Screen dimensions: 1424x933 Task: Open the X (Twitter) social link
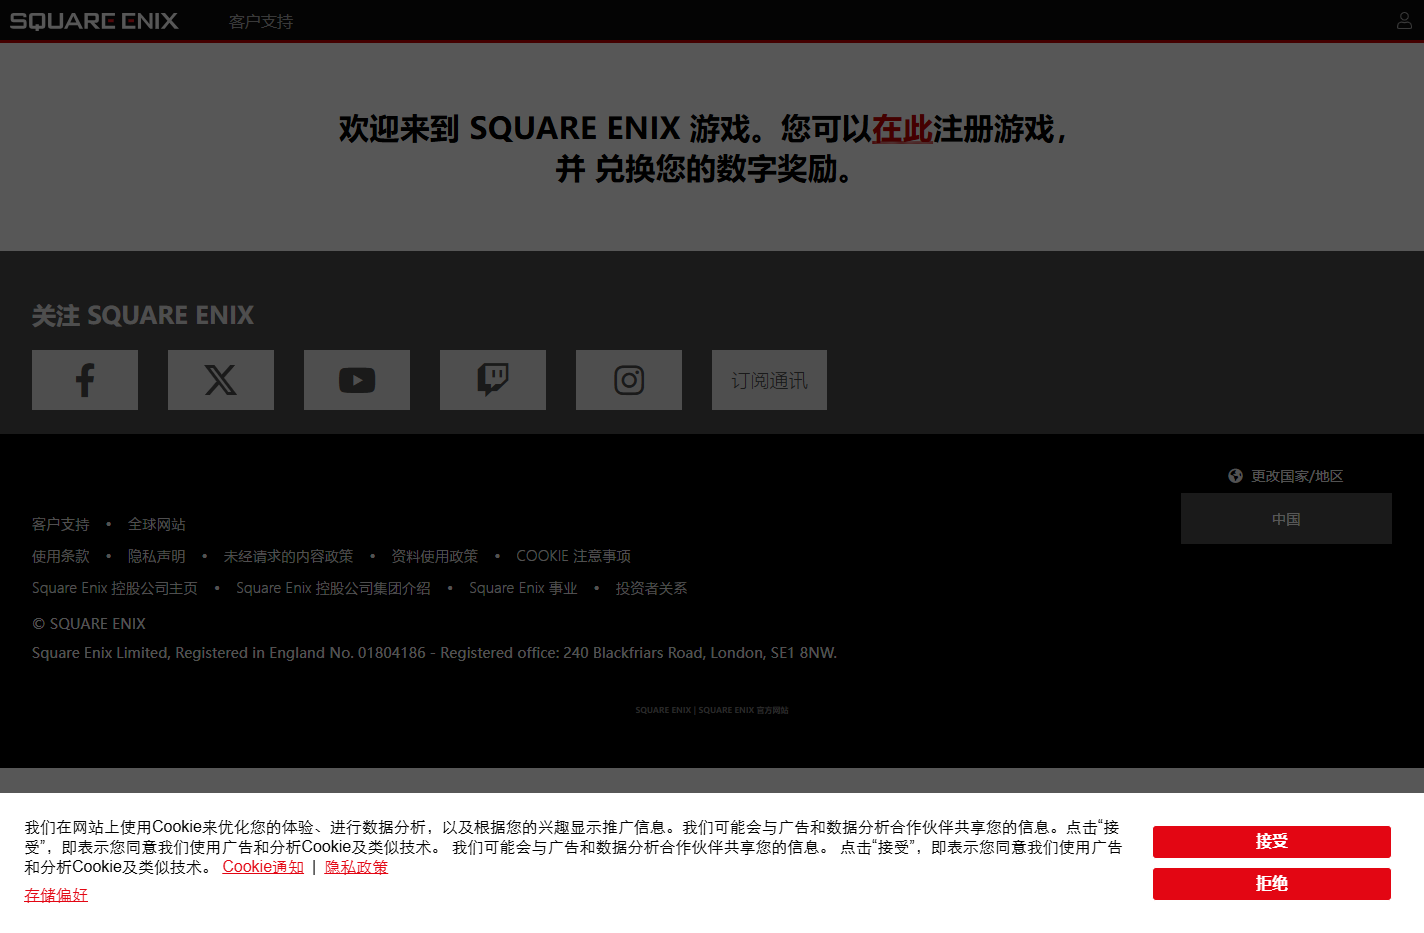click(x=221, y=380)
